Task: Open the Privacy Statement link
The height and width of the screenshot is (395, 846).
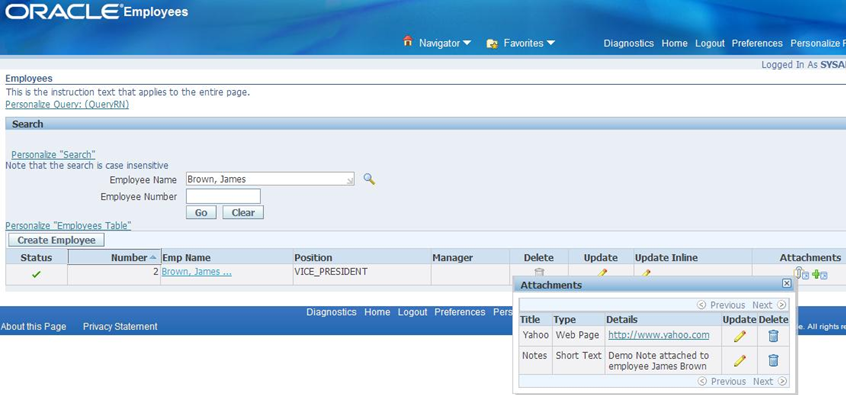Action: click(120, 326)
